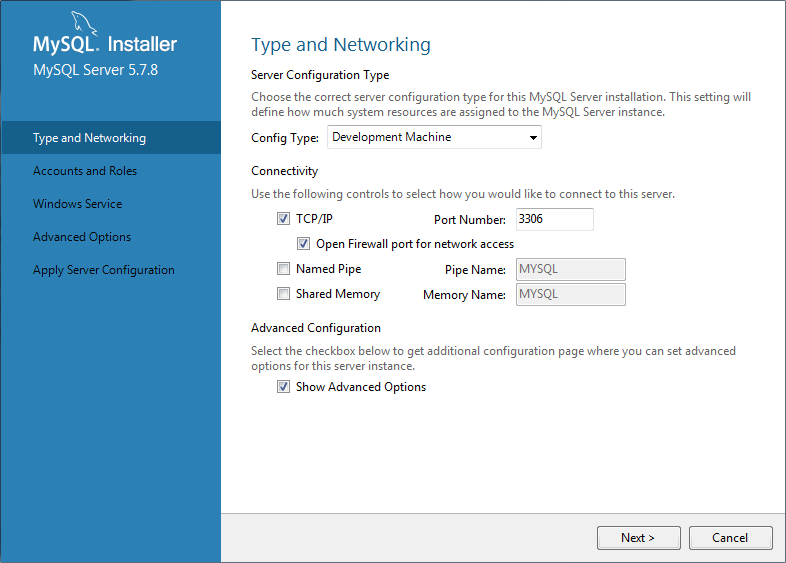This screenshot has height=563, width=786.
Task: Click the Cancel button
Action: click(x=730, y=538)
